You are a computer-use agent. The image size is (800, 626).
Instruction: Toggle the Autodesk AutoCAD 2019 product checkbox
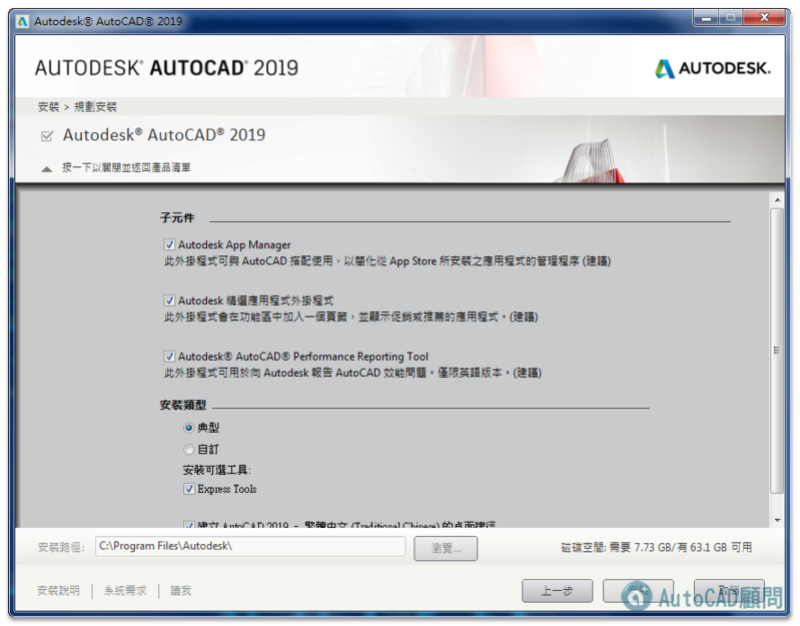pos(46,136)
